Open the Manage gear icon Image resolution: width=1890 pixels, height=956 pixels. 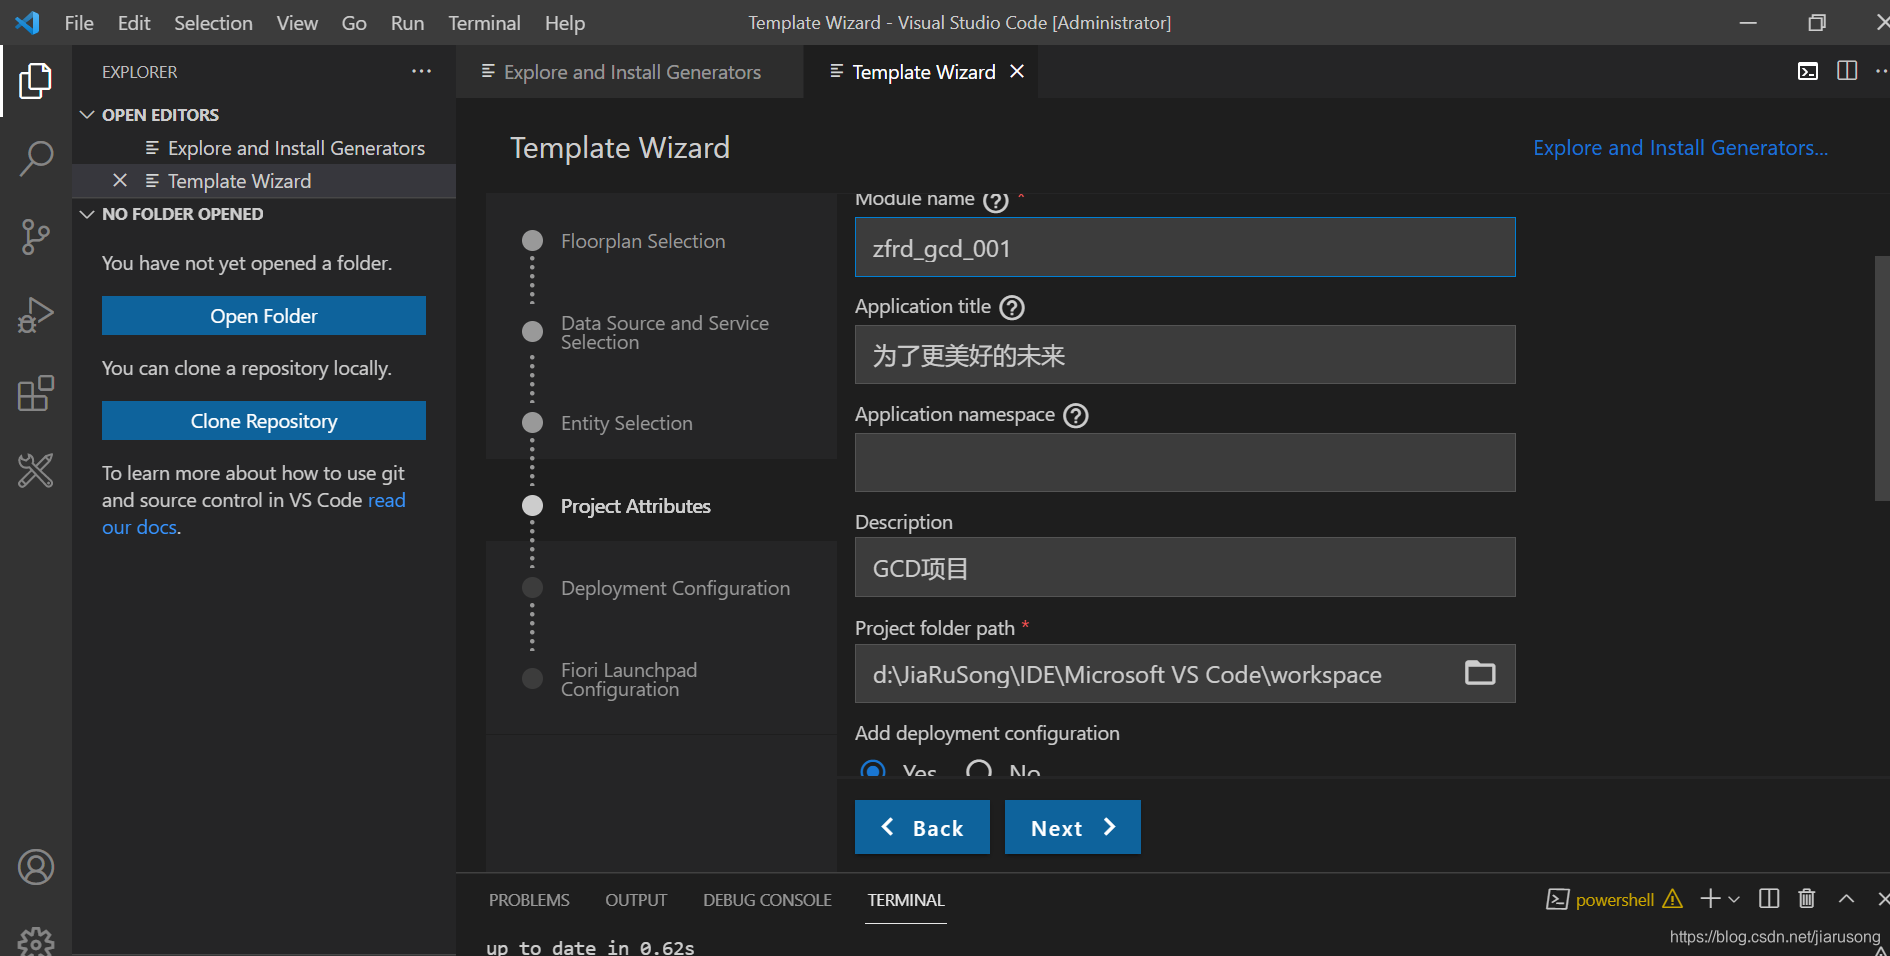coord(35,940)
